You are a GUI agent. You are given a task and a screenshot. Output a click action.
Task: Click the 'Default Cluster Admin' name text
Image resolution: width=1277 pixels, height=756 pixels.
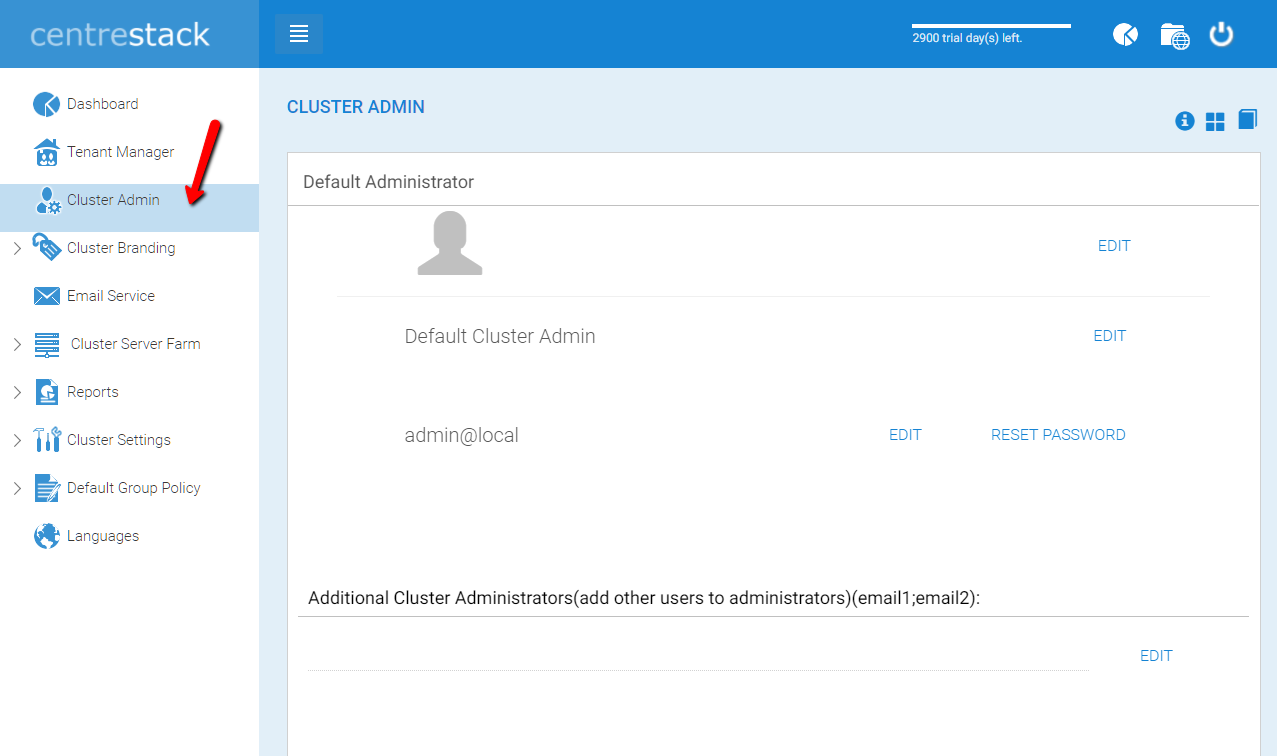point(500,336)
